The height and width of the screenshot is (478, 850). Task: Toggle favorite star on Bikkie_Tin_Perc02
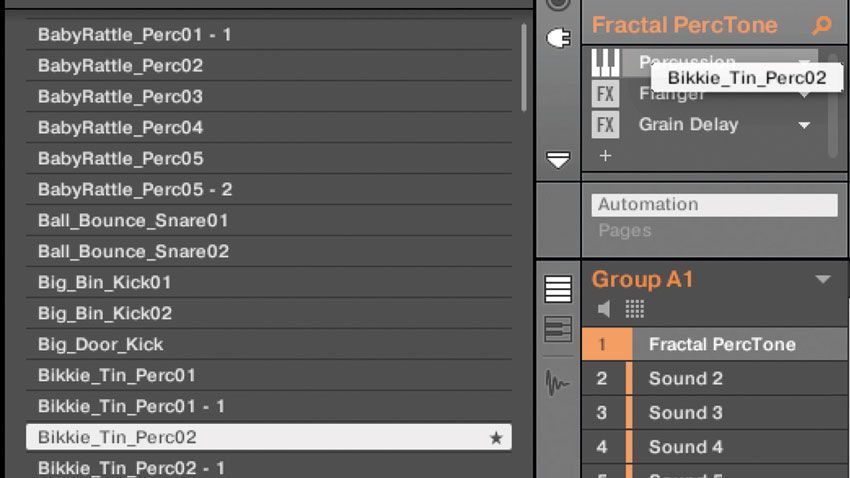496,437
